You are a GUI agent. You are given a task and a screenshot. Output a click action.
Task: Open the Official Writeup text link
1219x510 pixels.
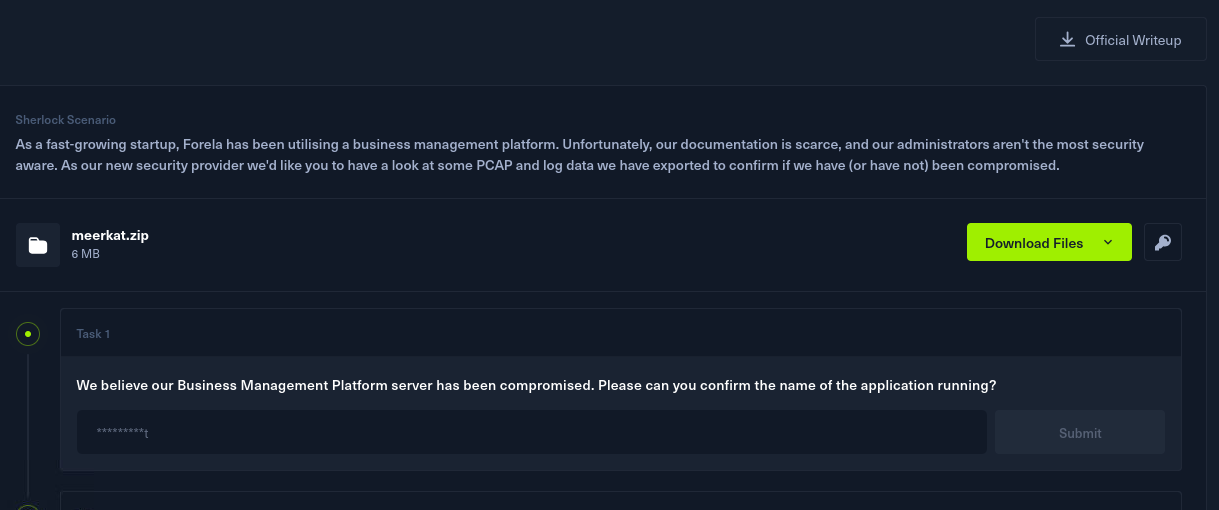(x=1133, y=40)
